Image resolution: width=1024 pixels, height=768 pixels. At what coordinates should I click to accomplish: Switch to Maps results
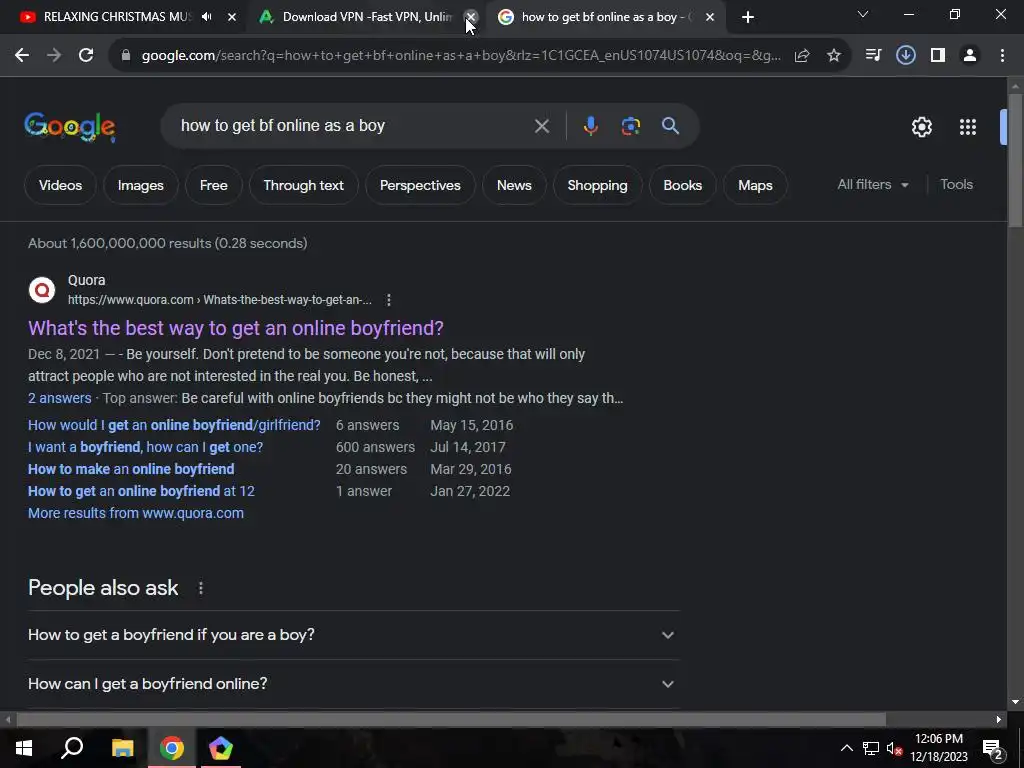coord(755,185)
